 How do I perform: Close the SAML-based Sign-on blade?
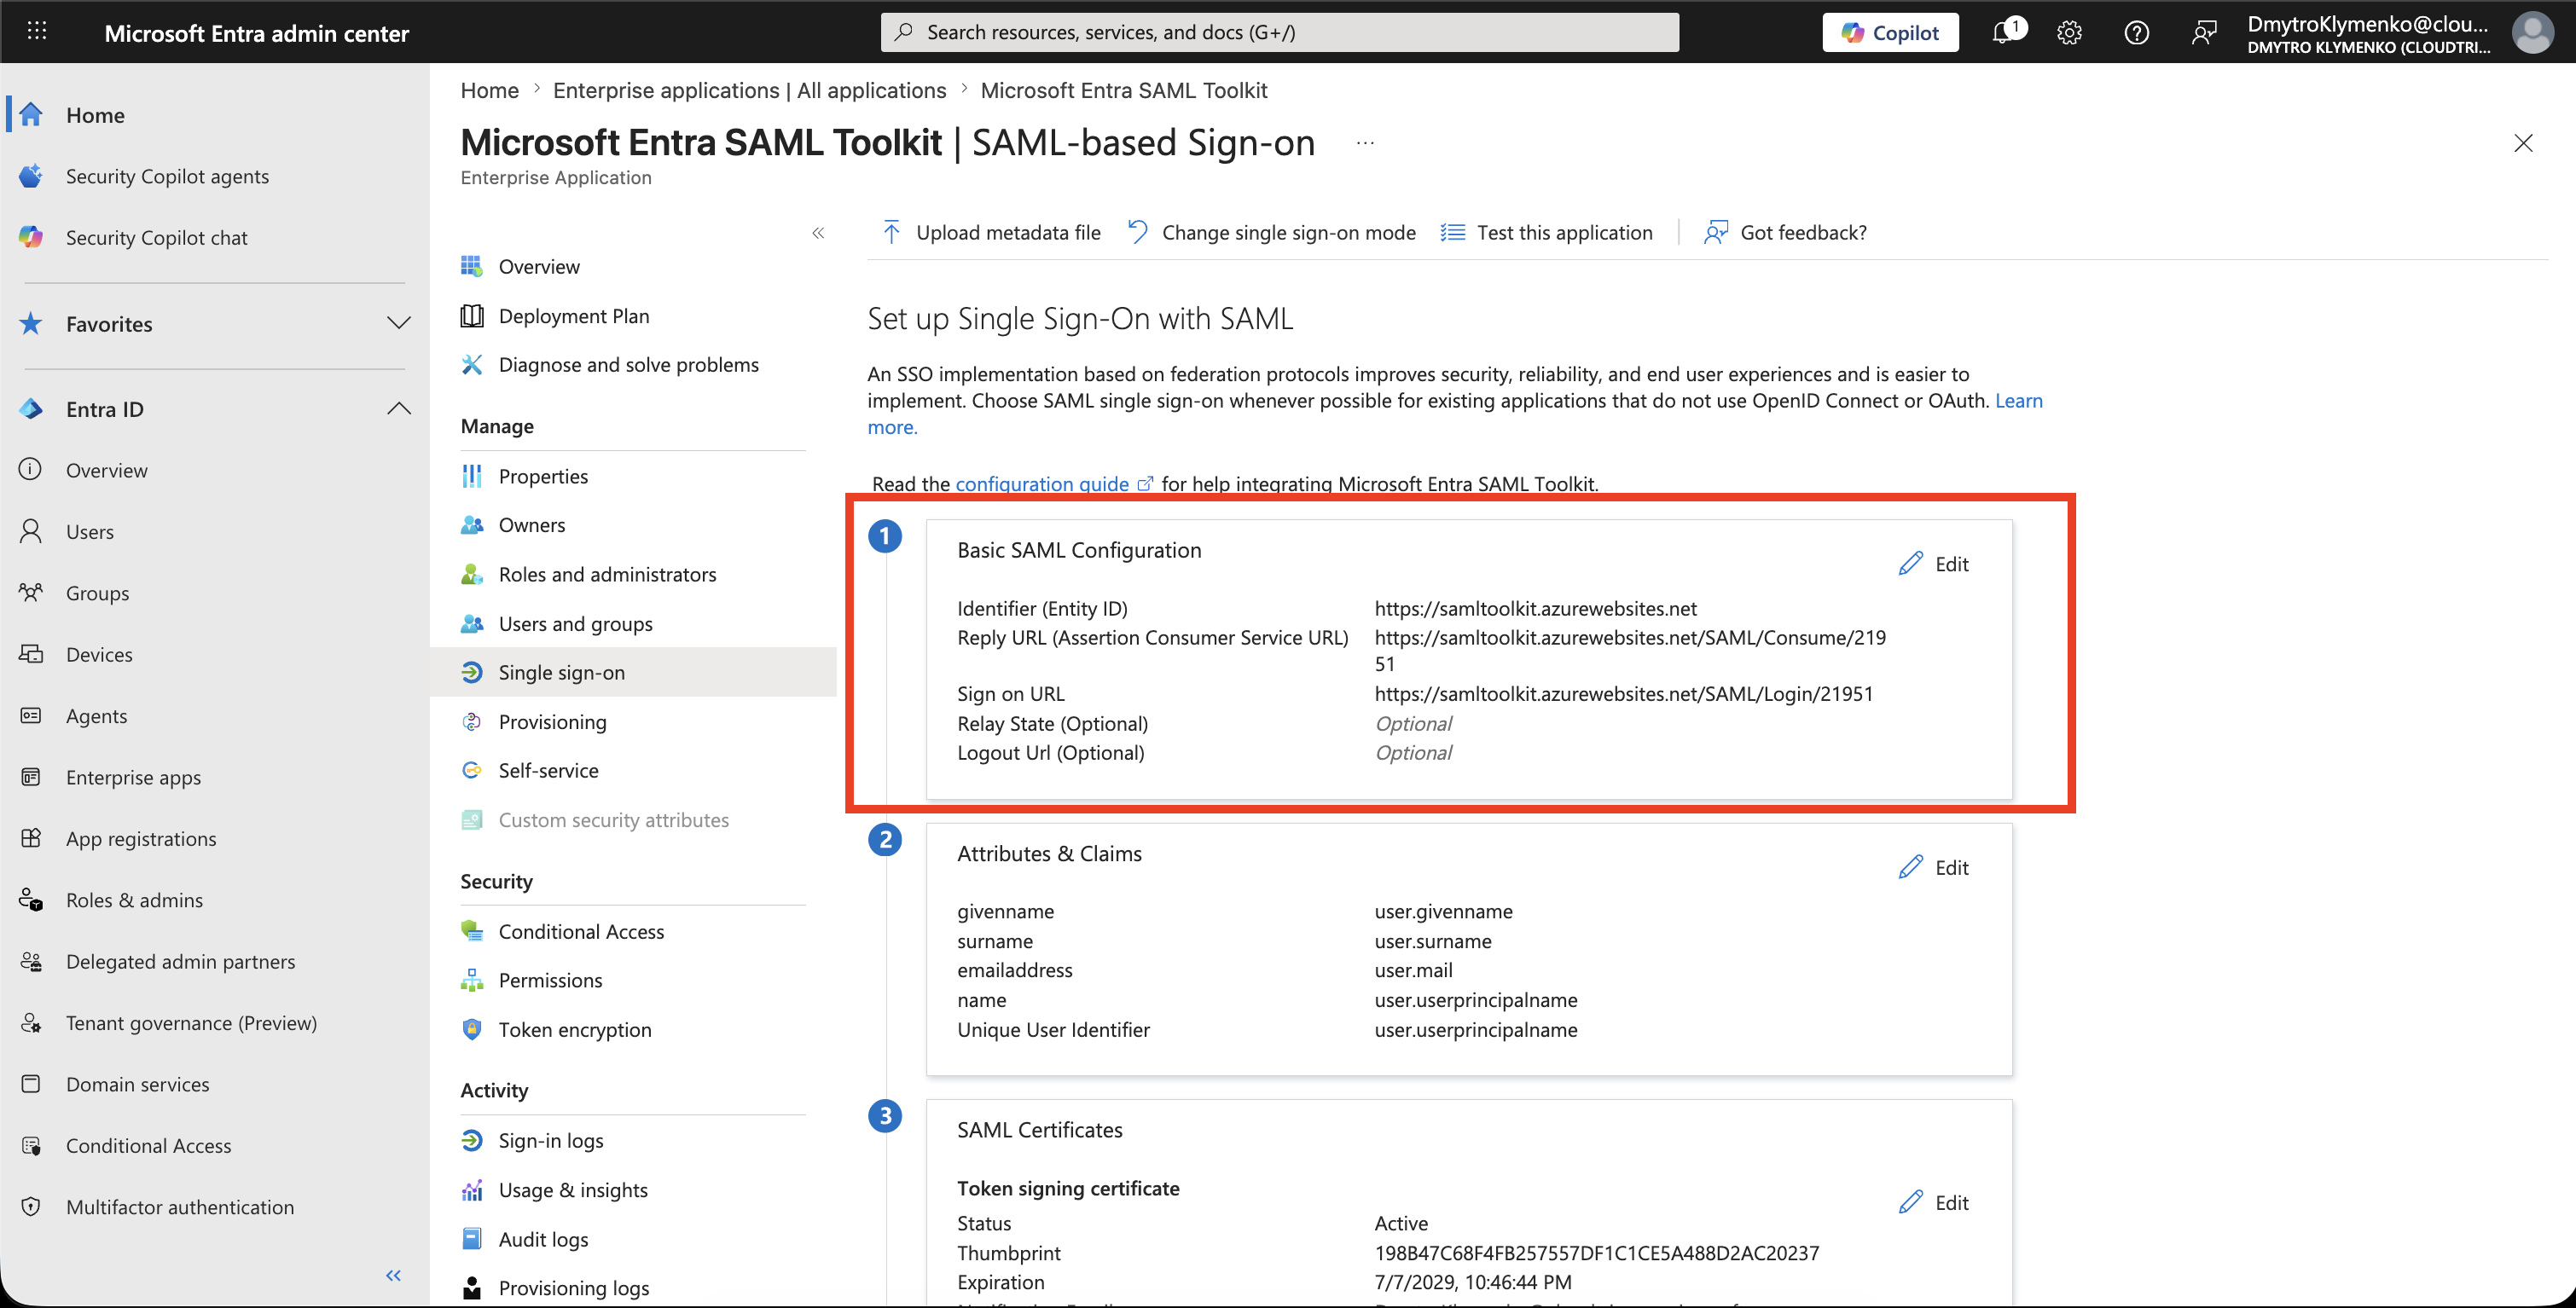pos(2523,143)
